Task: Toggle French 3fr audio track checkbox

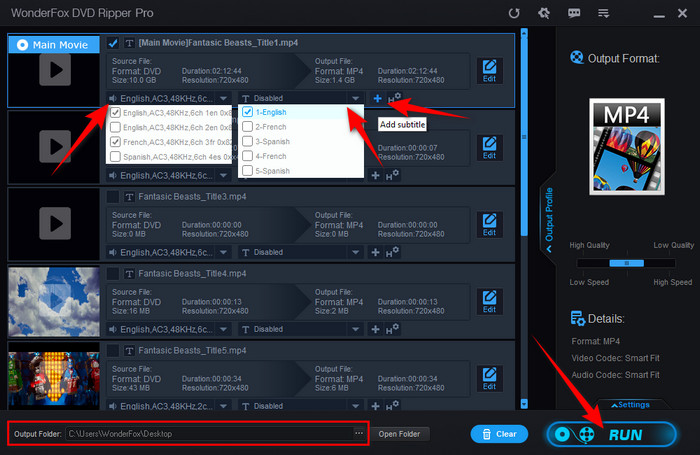Action: (115, 142)
